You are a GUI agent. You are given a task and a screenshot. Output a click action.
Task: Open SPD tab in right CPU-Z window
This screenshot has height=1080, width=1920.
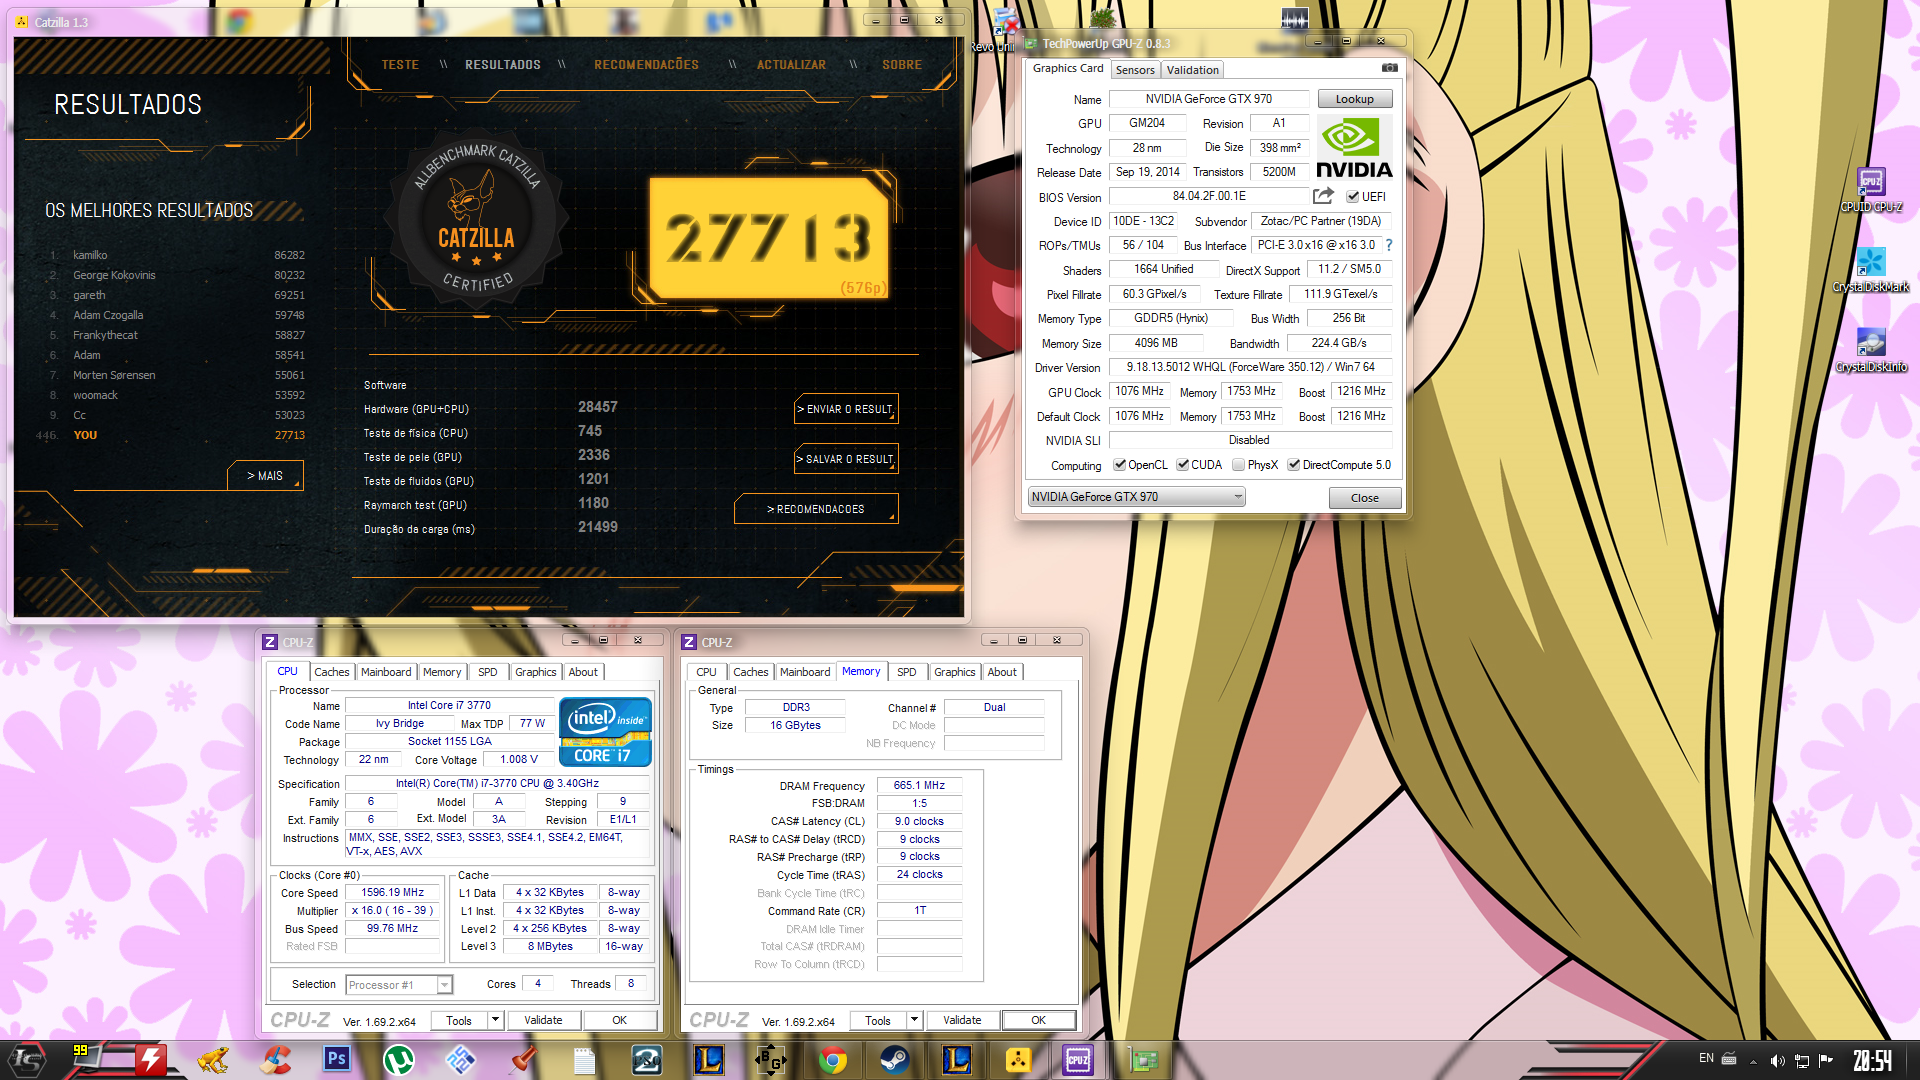pos(906,672)
